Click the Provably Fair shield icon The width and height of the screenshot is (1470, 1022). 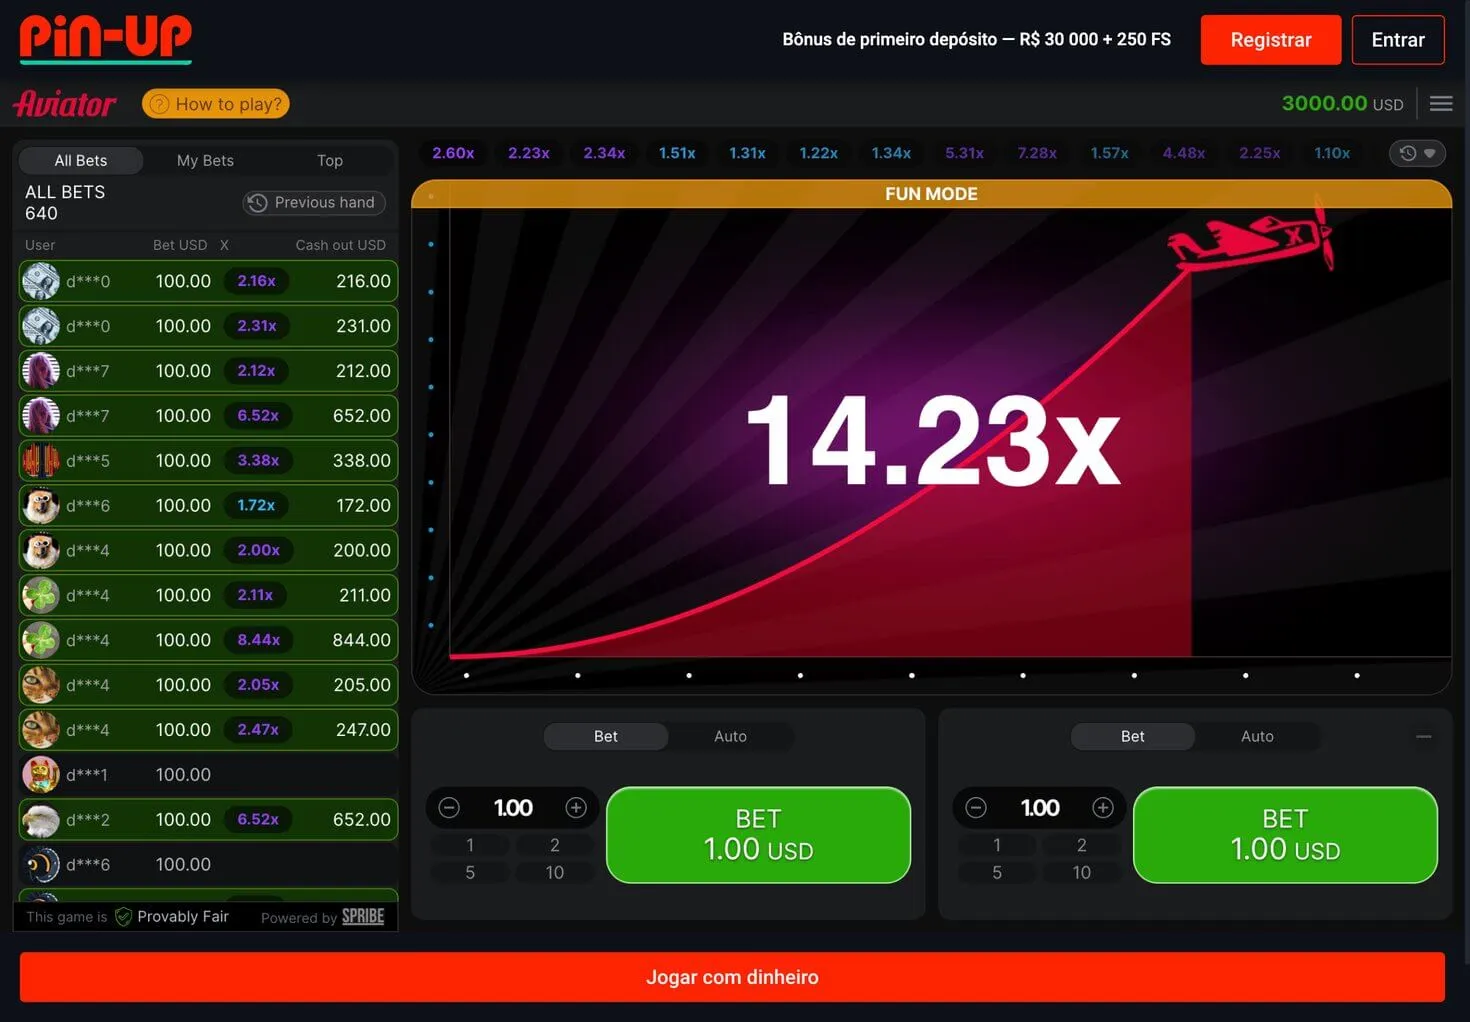[x=123, y=917]
